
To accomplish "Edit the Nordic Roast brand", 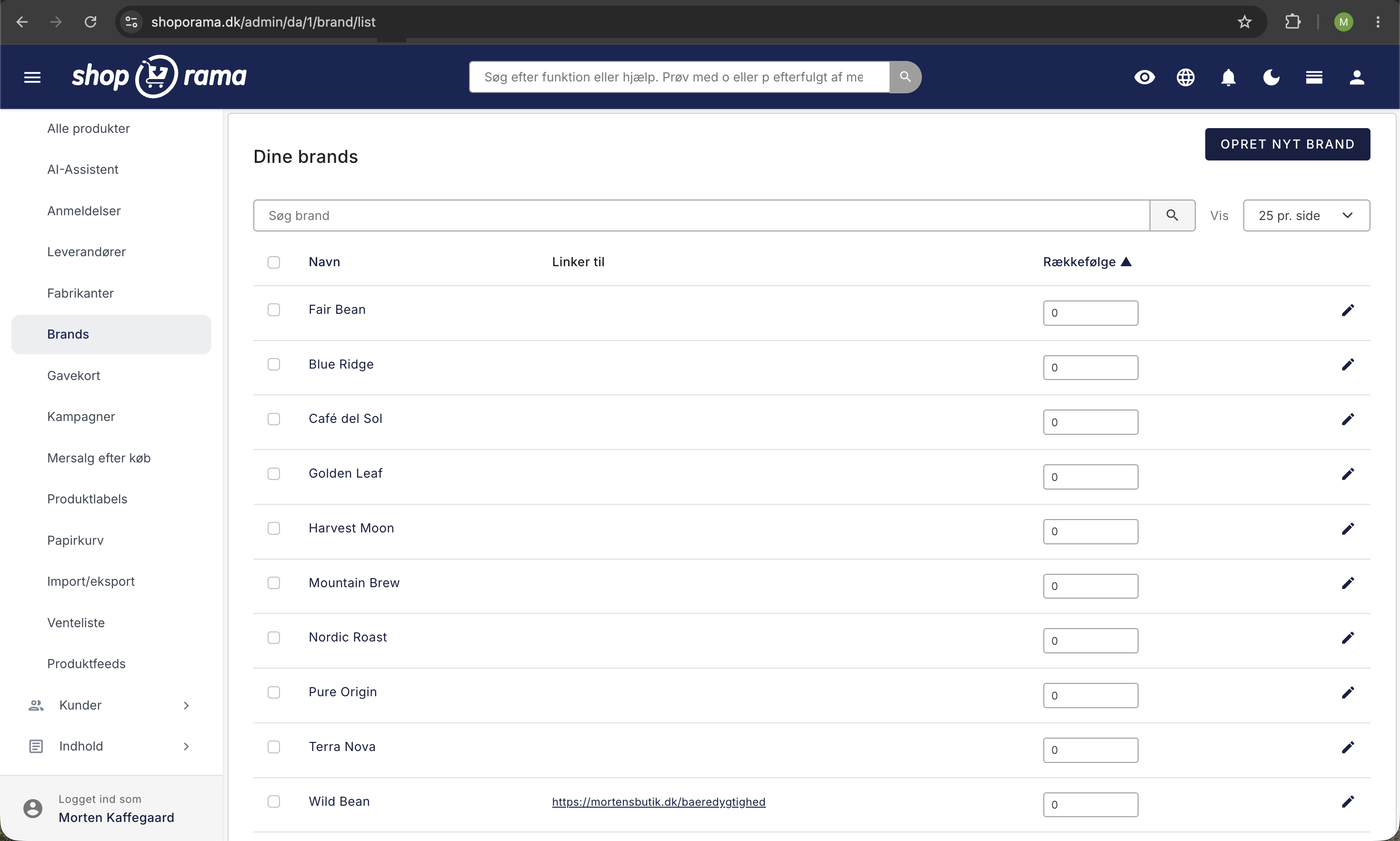I will 1348,637.
